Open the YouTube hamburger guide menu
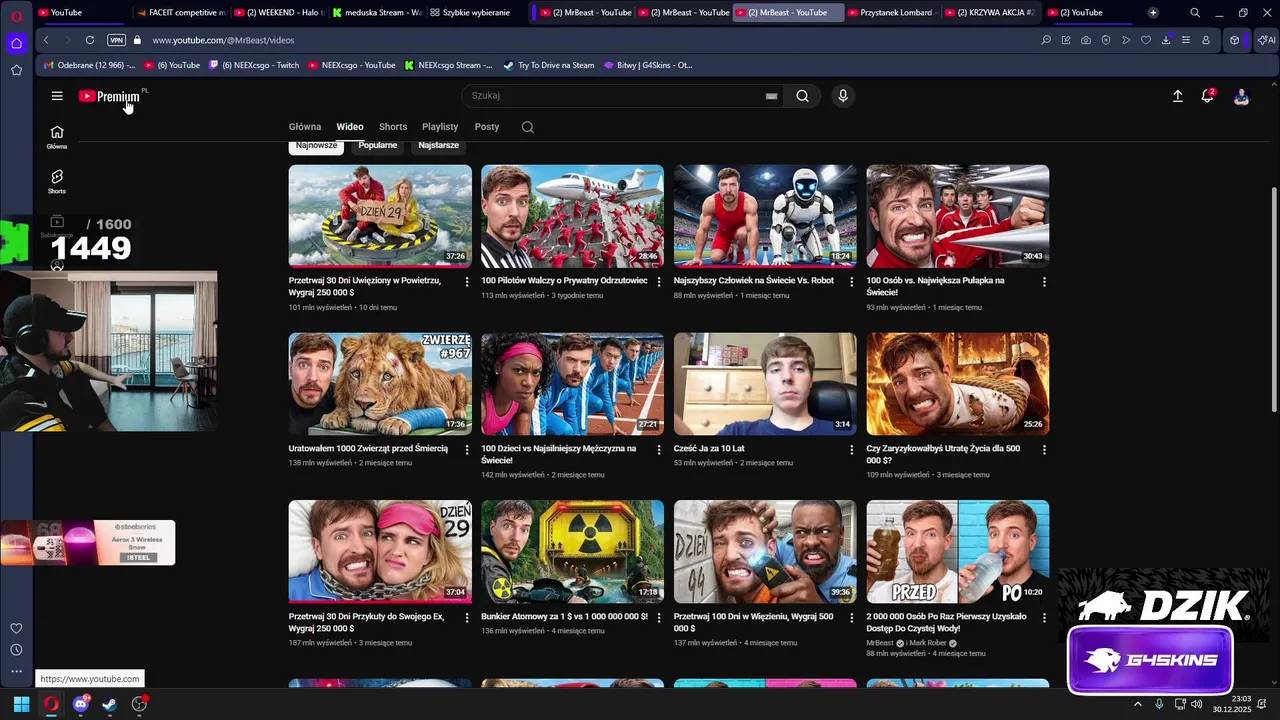1280x720 pixels. 57,96
